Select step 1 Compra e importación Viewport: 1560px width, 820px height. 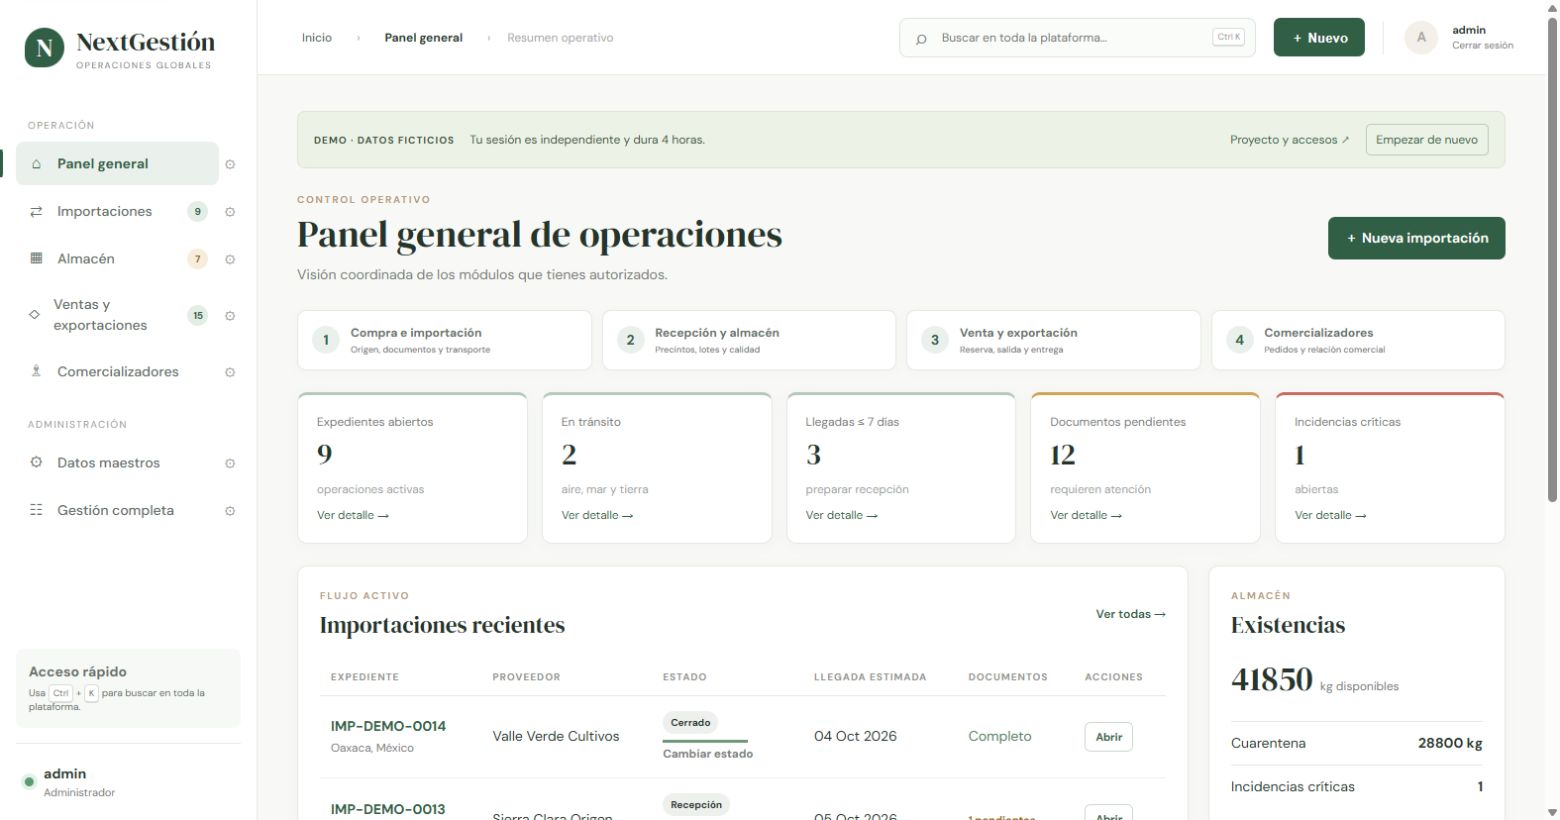tap(444, 340)
